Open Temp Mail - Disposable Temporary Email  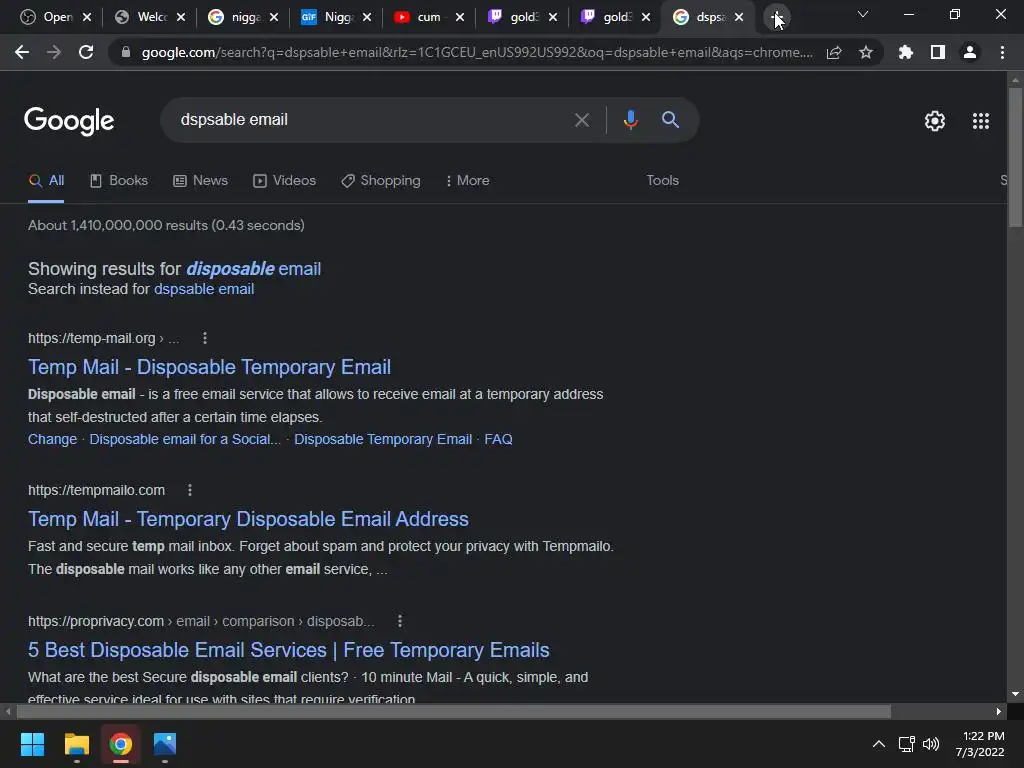click(209, 367)
